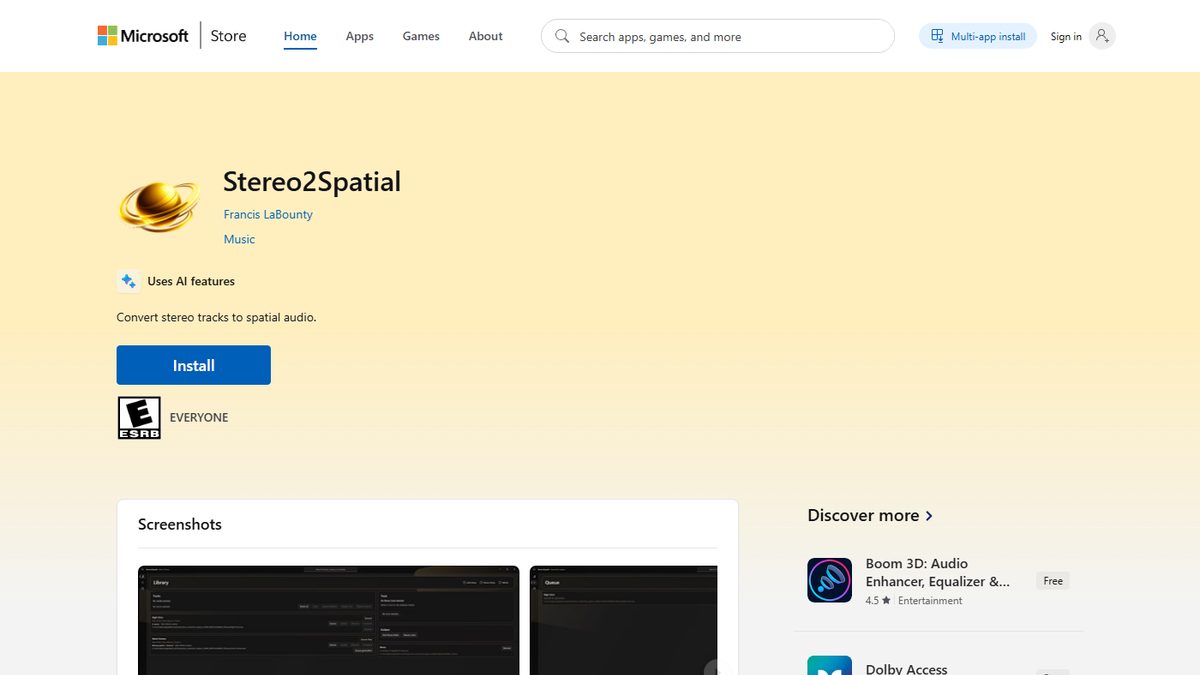Click the user profile avatar icon
This screenshot has width=1200, height=675.
pos(1102,36)
